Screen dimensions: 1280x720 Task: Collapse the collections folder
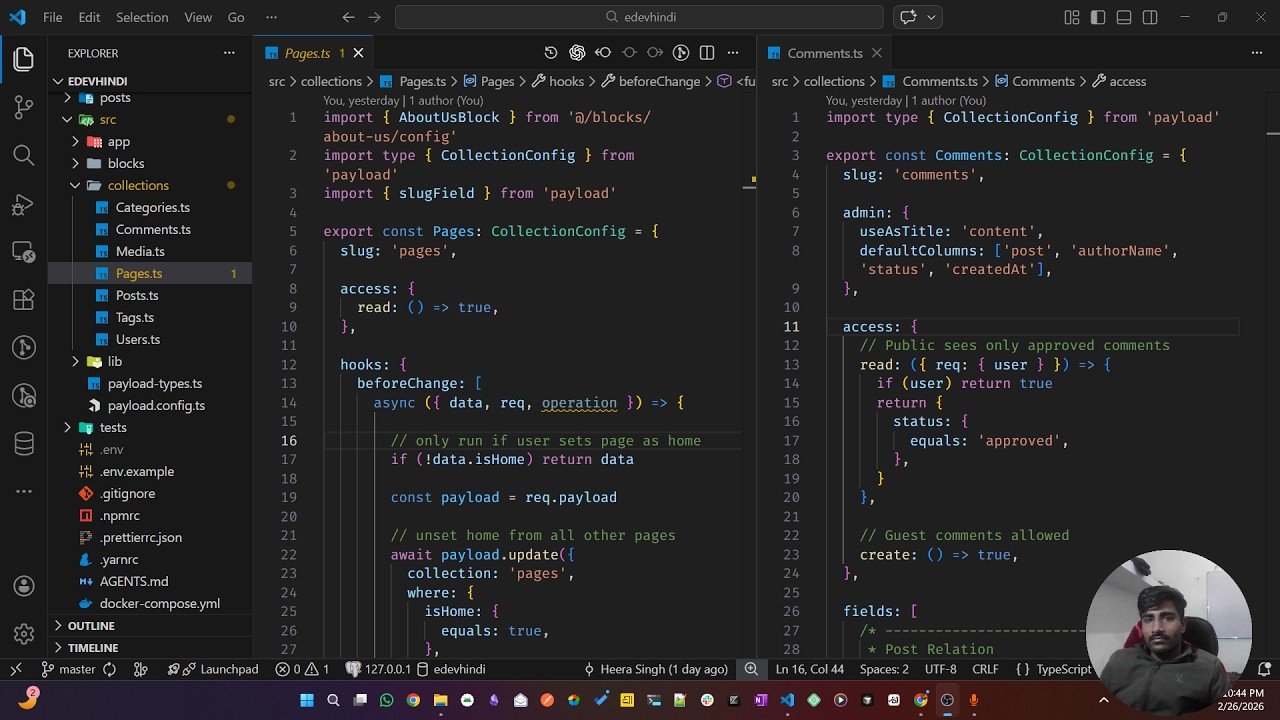(x=150, y=185)
